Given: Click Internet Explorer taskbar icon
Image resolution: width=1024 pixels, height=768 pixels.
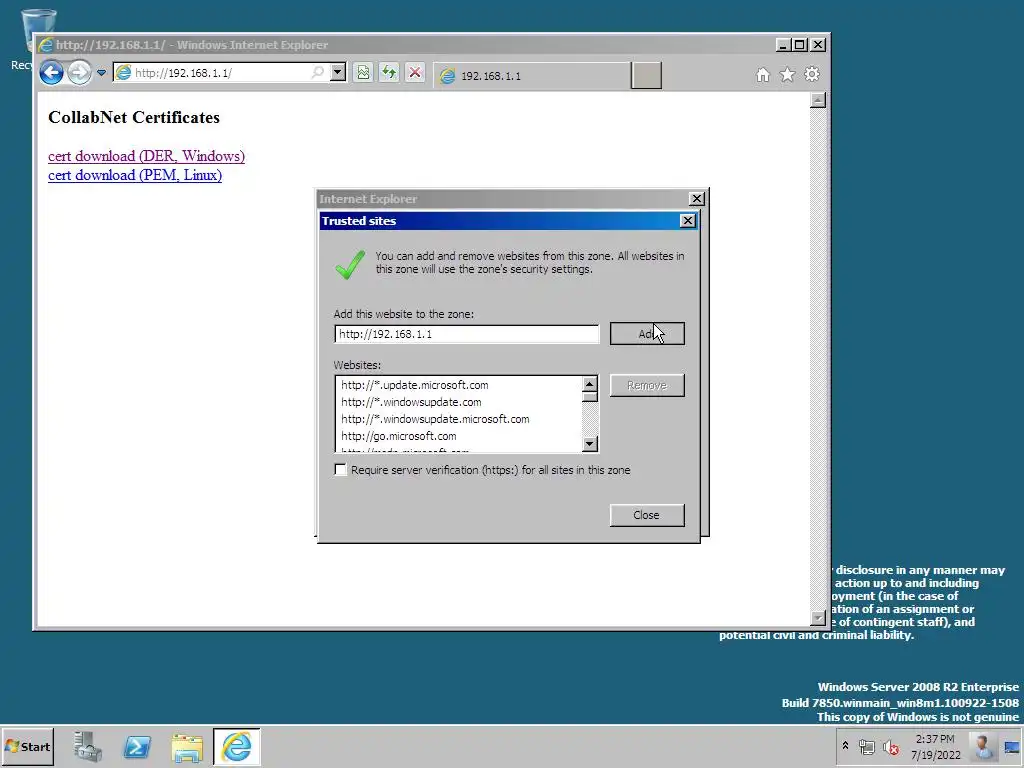Looking at the screenshot, I should (236, 746).
